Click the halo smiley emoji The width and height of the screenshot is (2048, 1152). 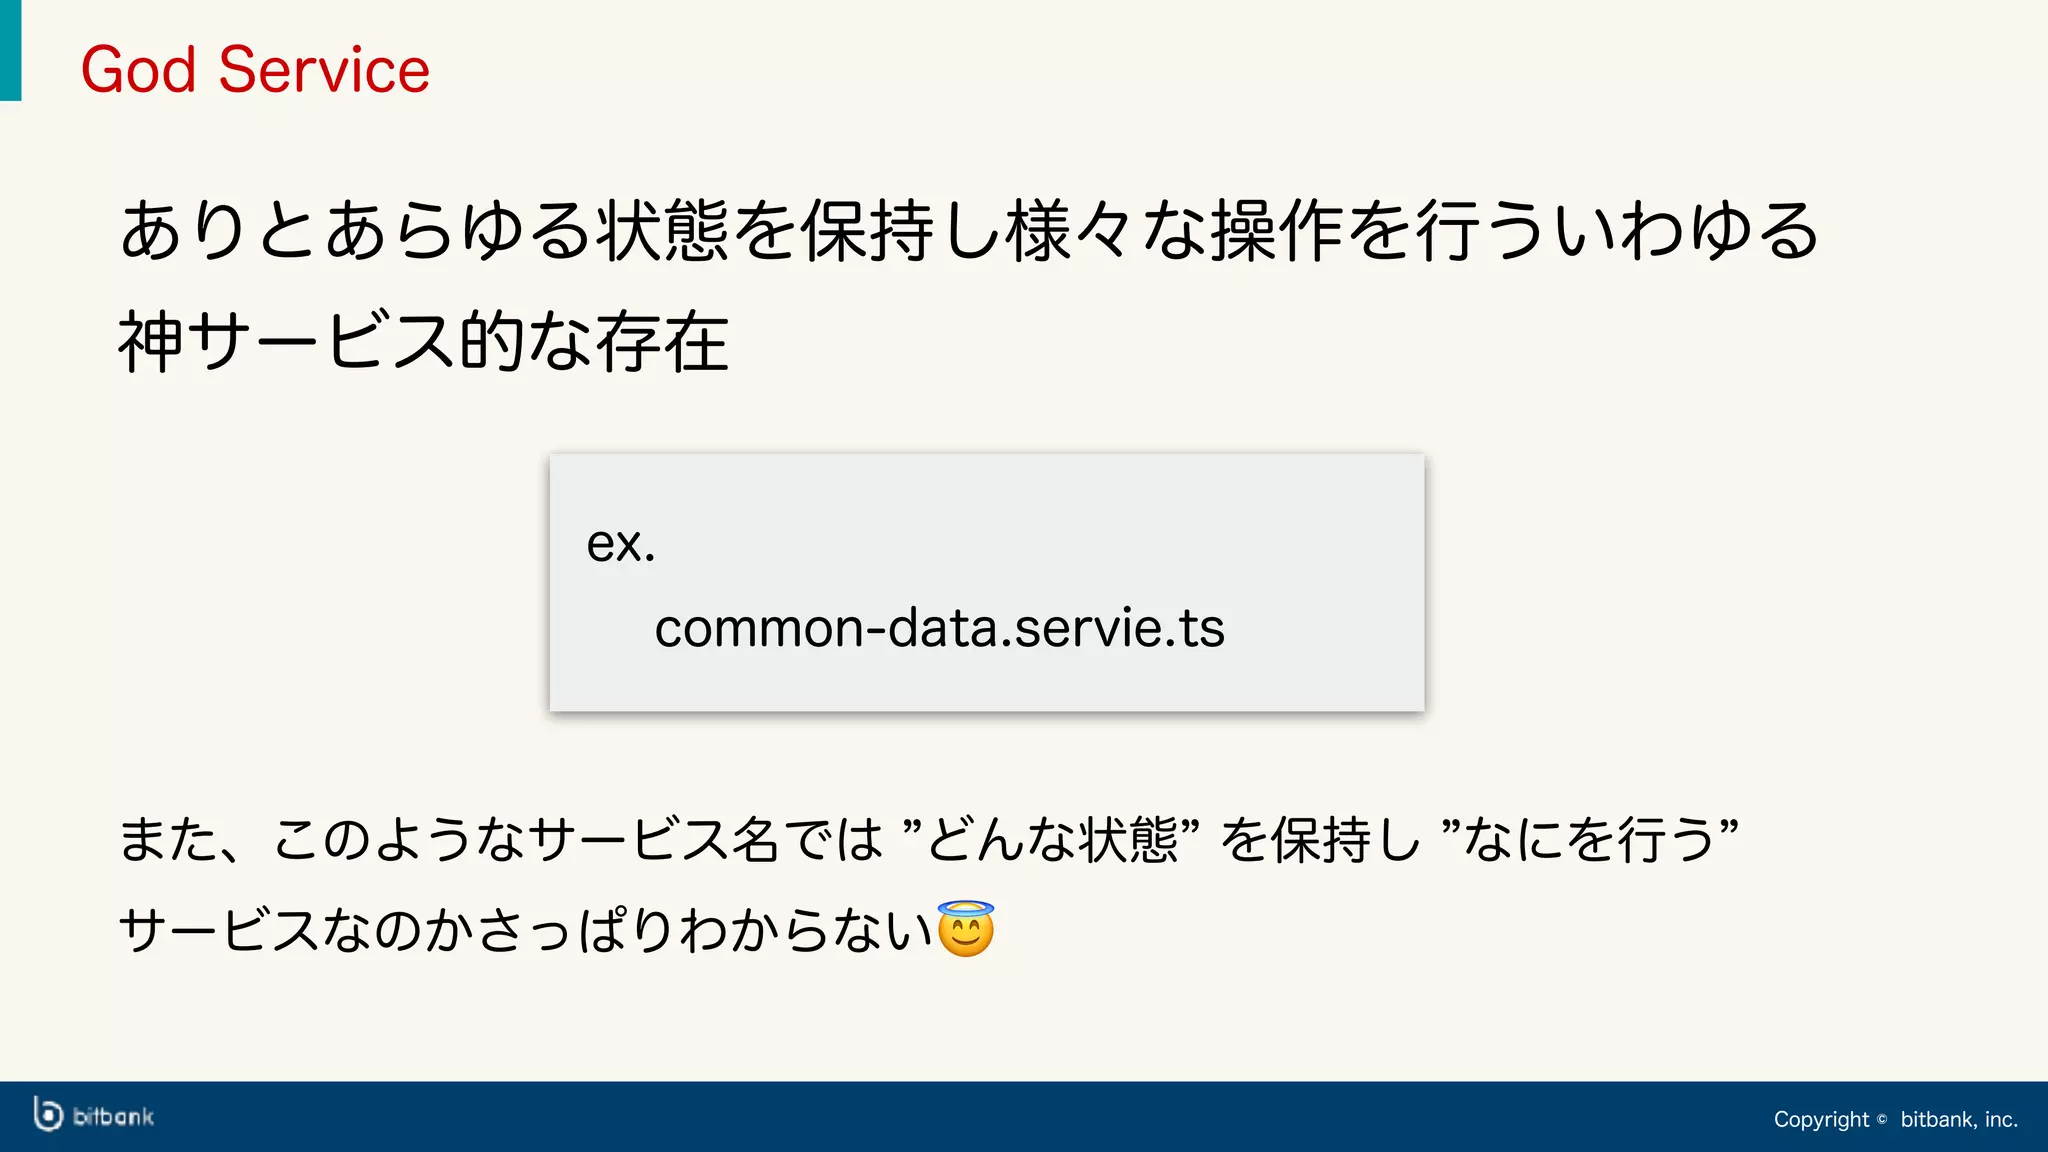click(965, 929)
